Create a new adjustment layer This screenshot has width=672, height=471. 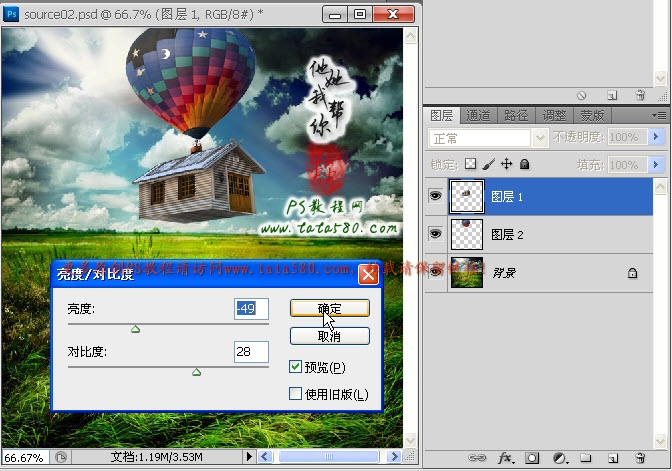coord(560,458)
